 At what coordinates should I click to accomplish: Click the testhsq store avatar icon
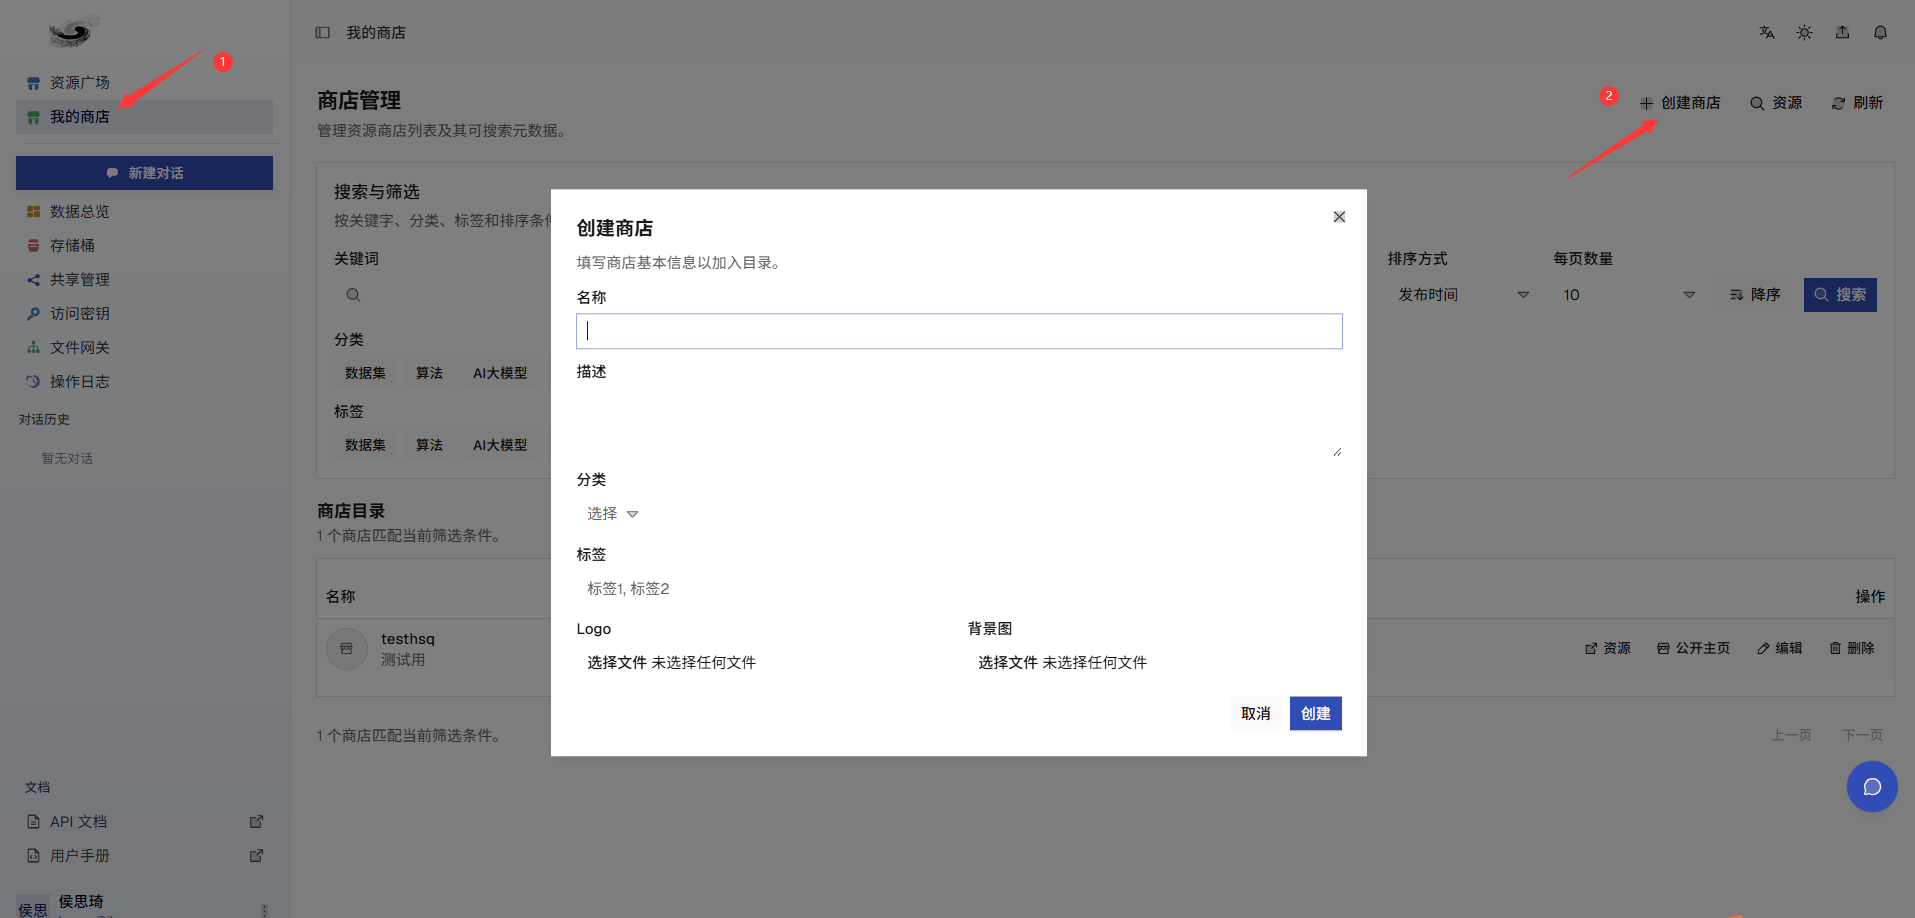347,649
